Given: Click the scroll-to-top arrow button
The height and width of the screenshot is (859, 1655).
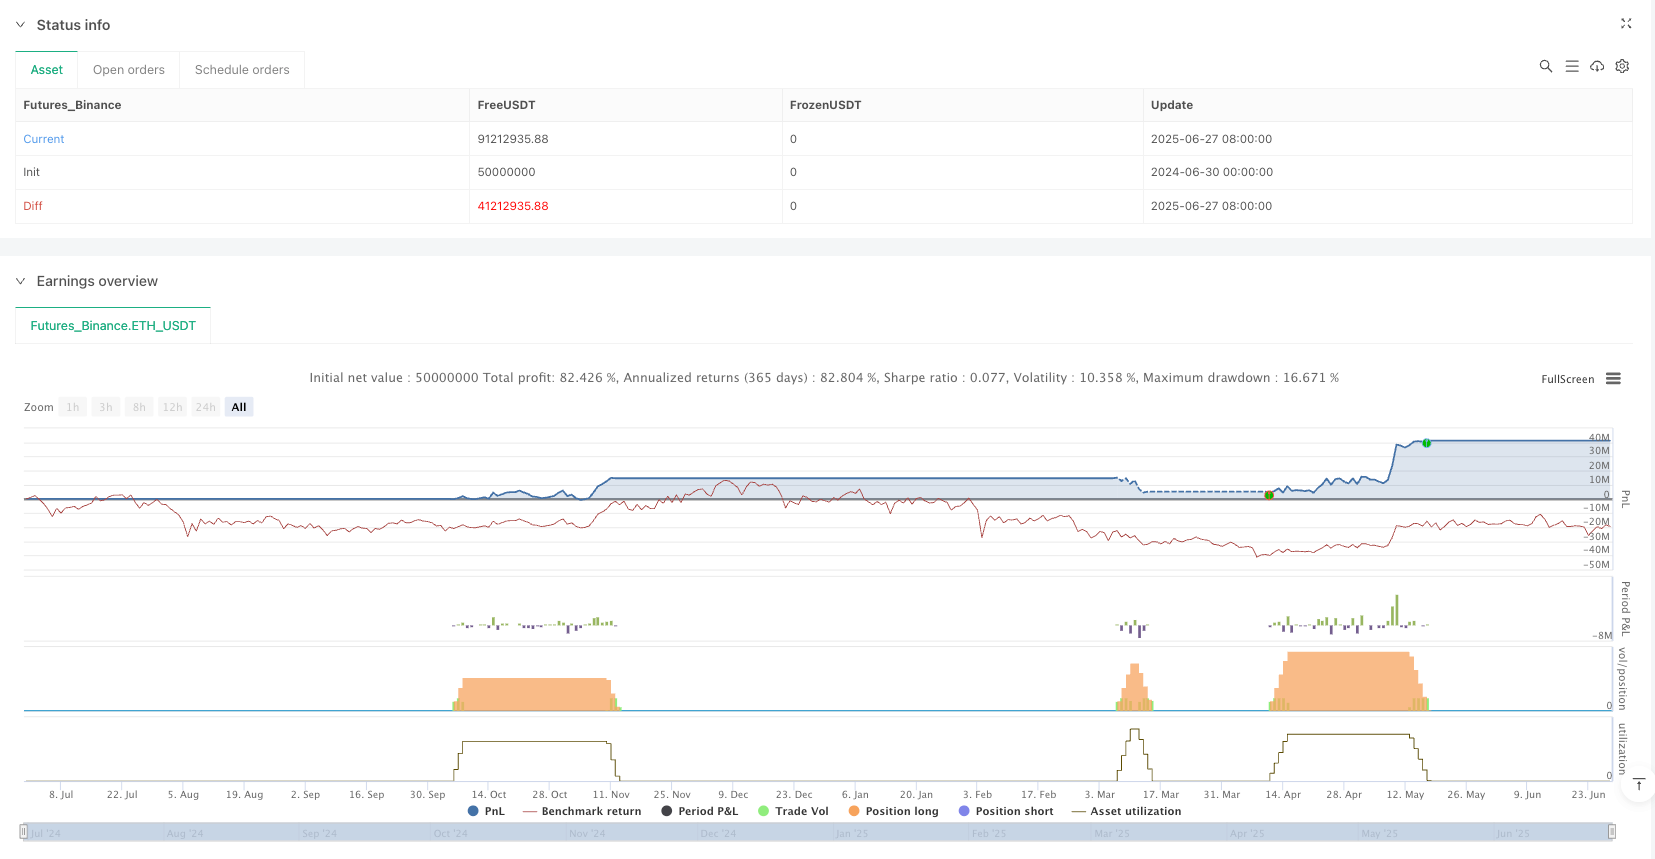Looking at the screenshot, I should point(1639,785).
